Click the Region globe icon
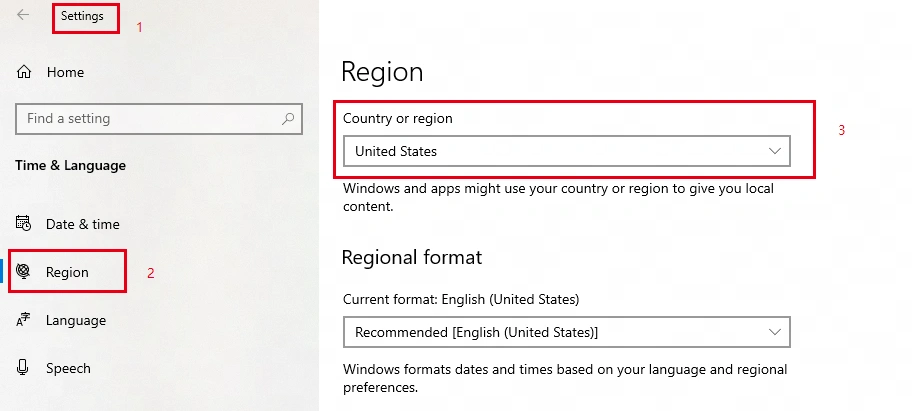 coord(23,271)
